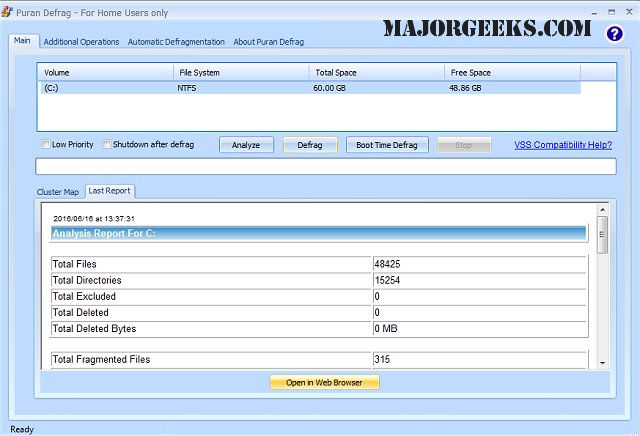Click the fragmented files value 315
640x436 pixels.
point(382,360)
